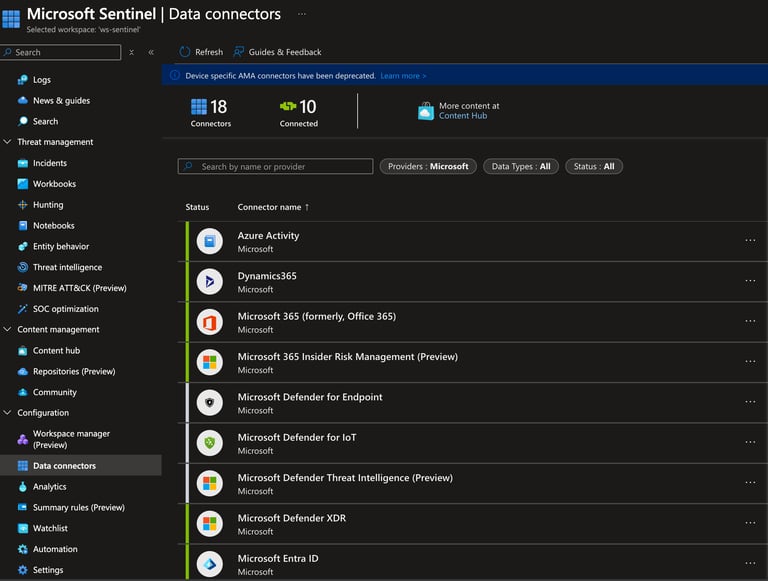Click the SOC optimization wand icon
Image resolution: width=768 pixels, height=581 pixels.
pyautogui.click(x=23, y=309)
